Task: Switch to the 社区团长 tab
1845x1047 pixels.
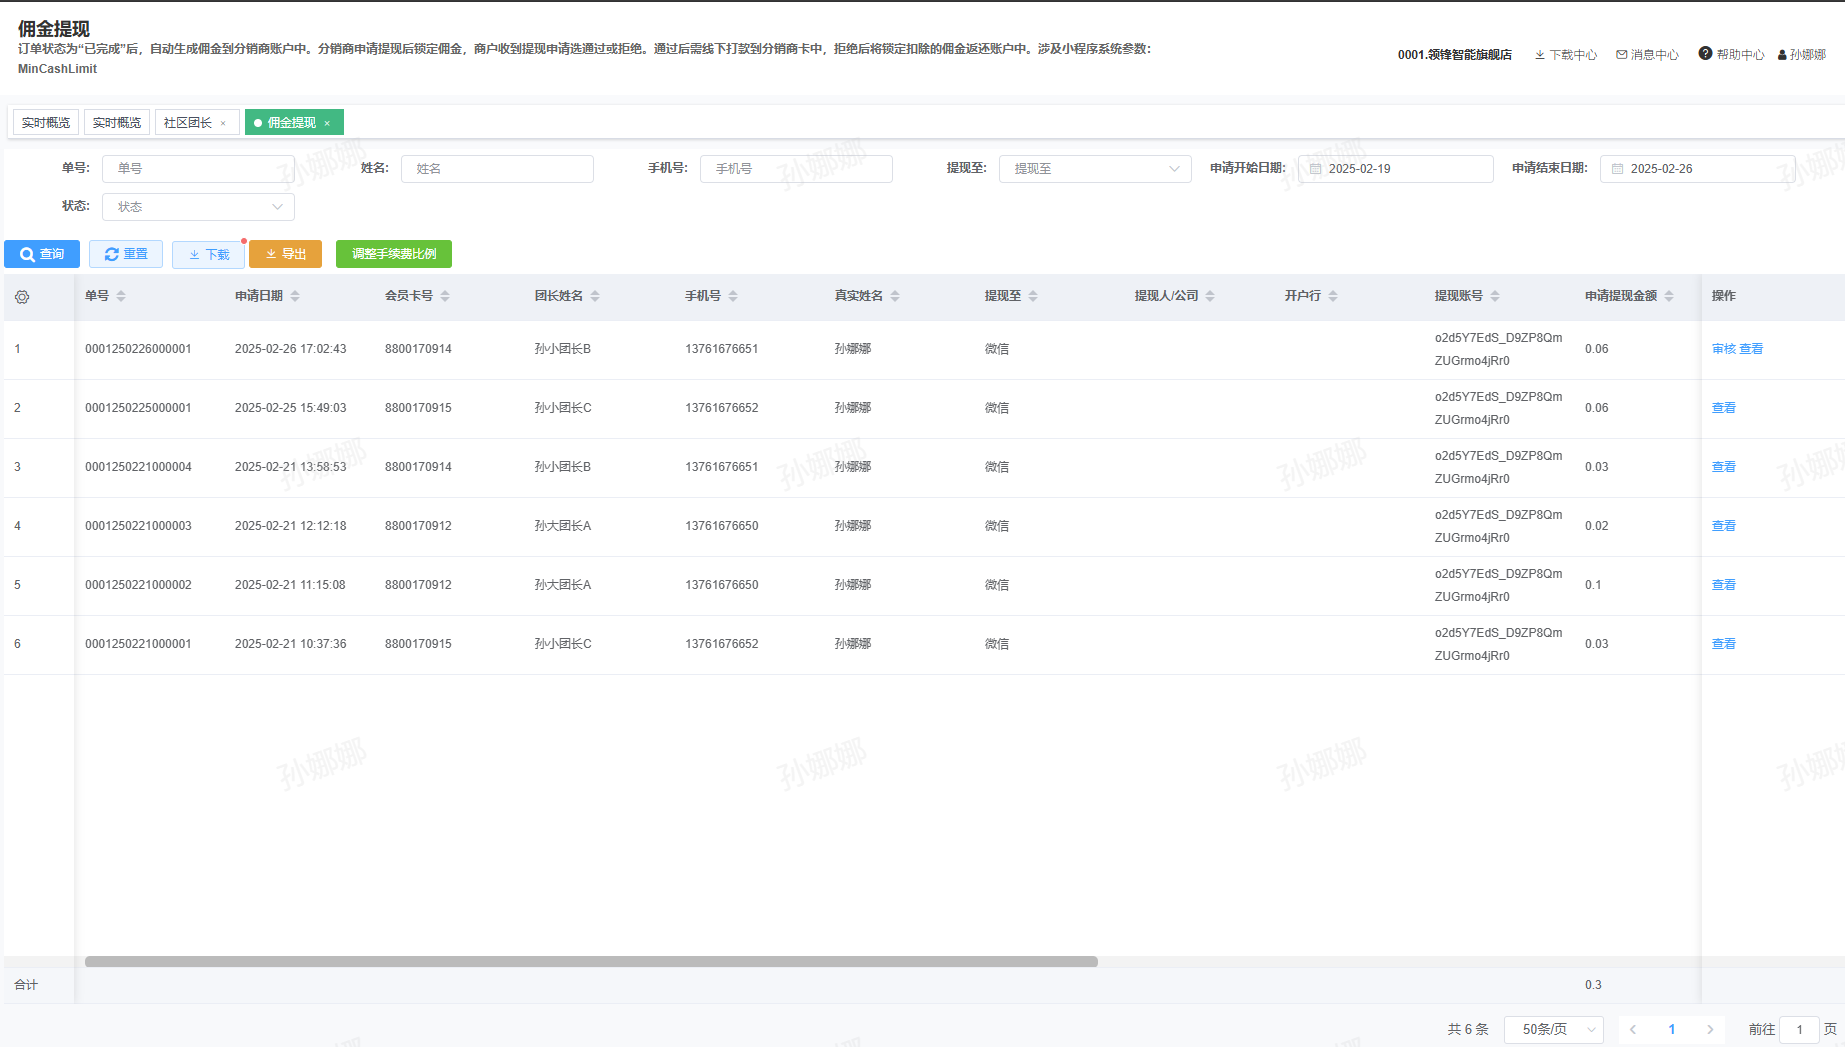Action: pos(188,123)
